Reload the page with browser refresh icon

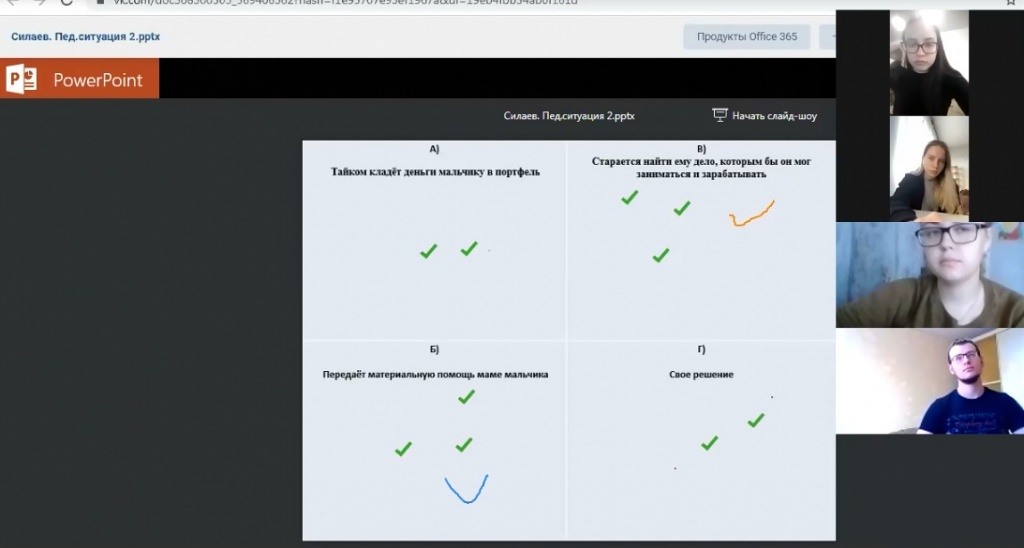pyautogui.click(x=66, y=3)
